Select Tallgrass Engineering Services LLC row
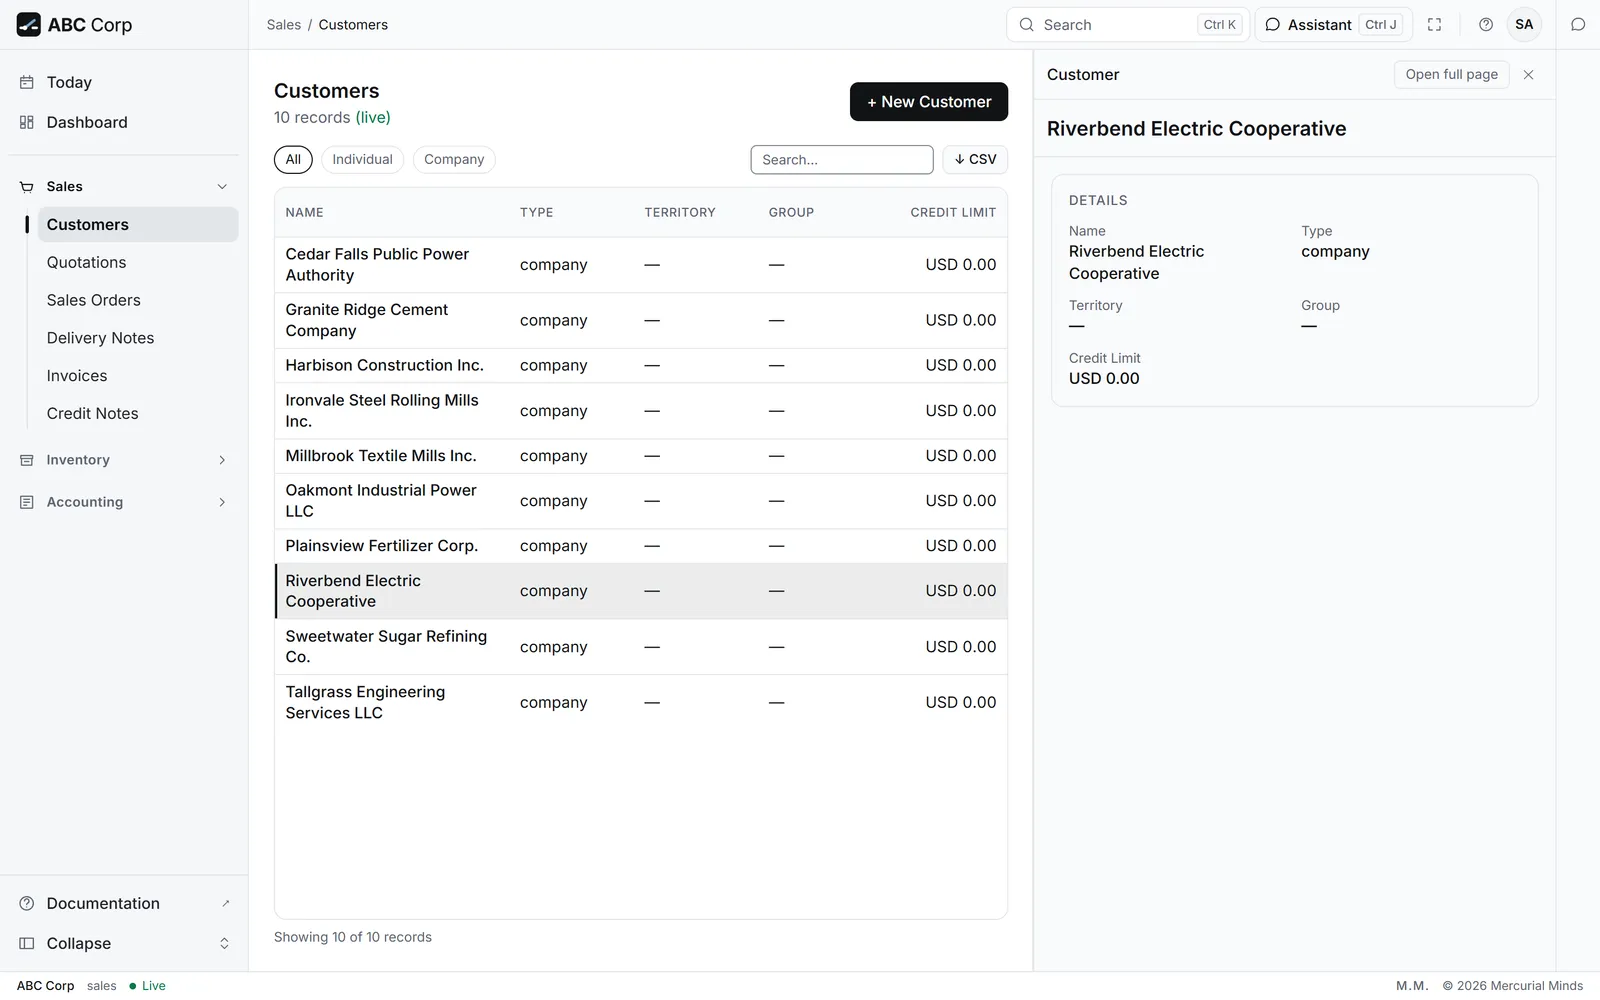This screenshot has width=1600, height=1000. pos(641,702)
